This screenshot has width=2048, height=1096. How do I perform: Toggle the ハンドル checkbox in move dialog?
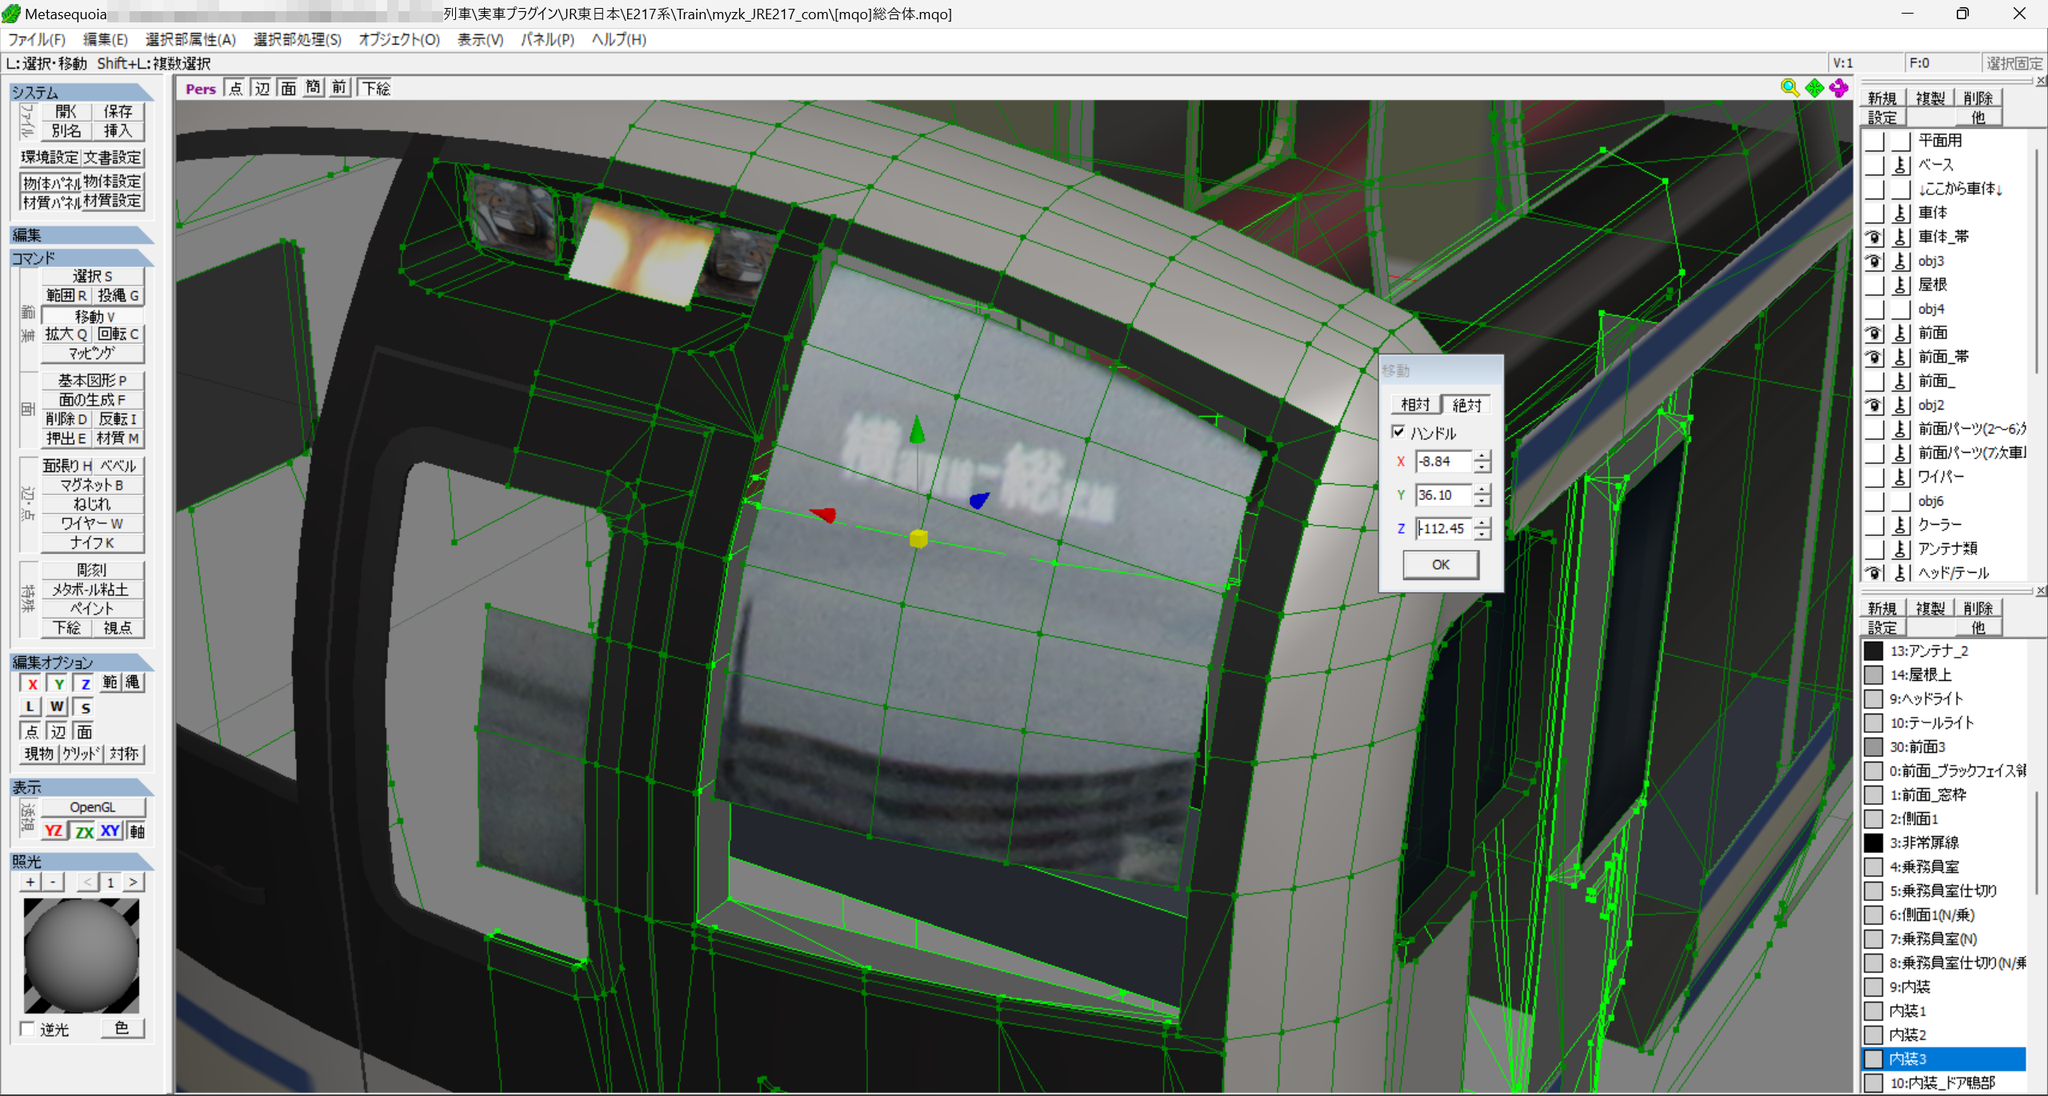point(1398,432)
